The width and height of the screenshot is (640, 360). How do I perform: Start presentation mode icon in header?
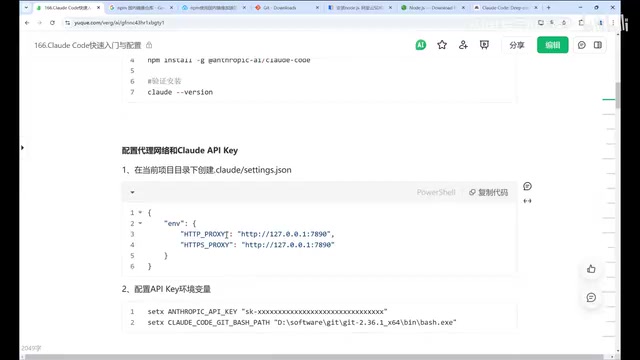484,45
